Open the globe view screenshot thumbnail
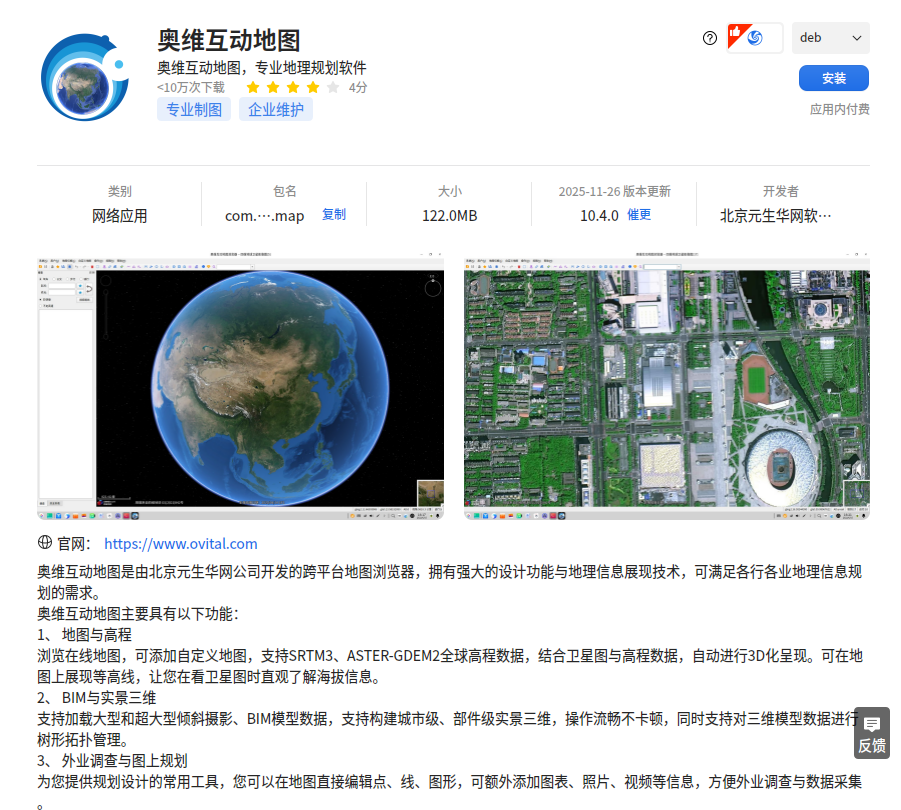901x810 pixels. (x=240, y=386)
